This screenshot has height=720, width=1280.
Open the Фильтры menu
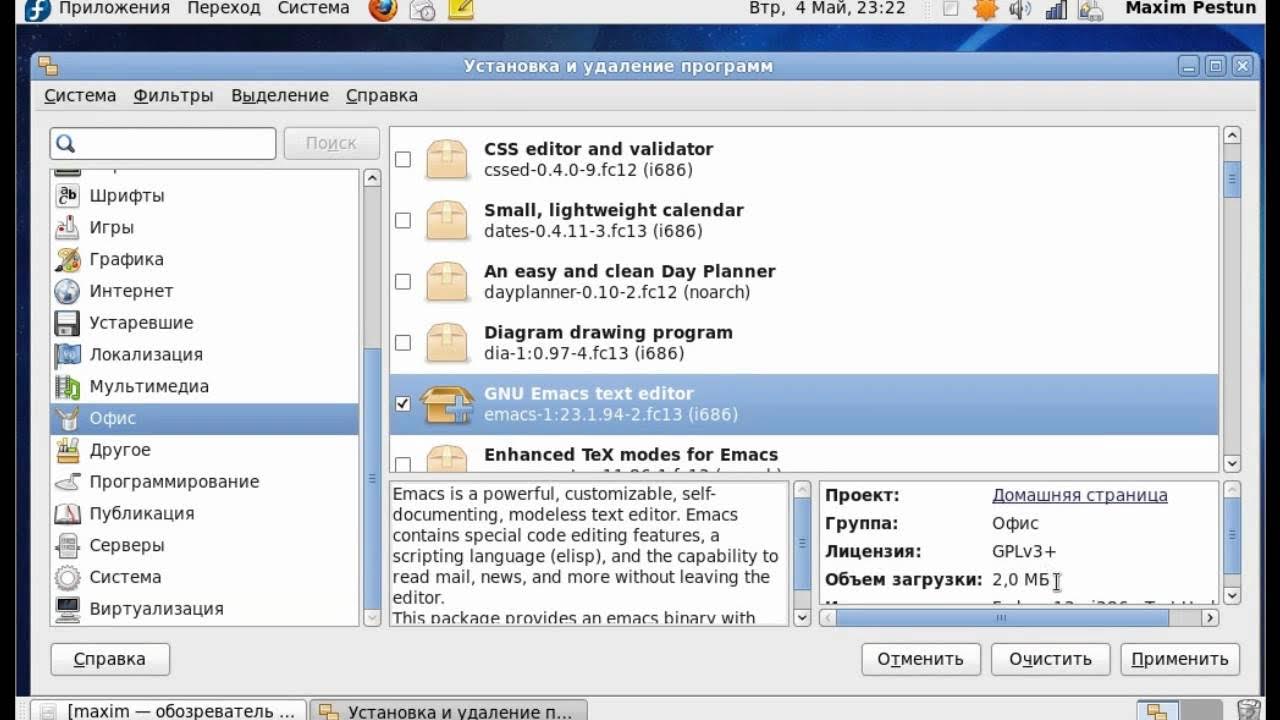(x=173, y=96)
